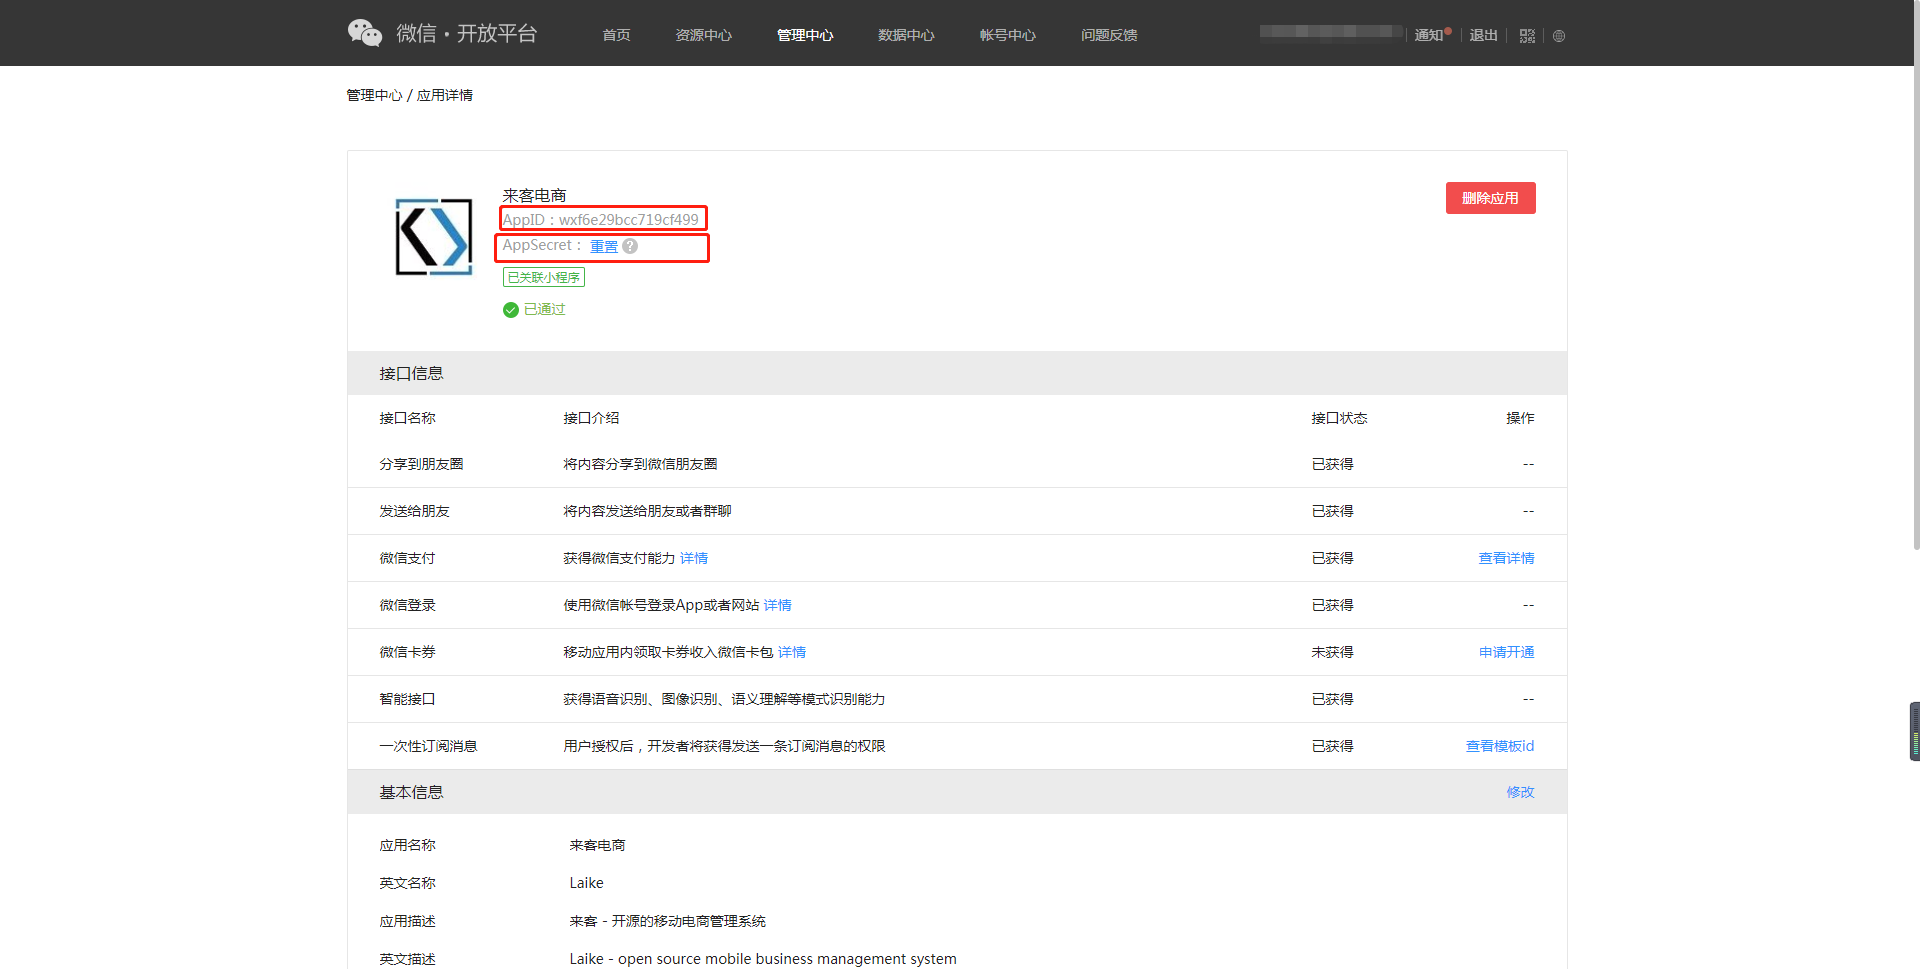Click 未获得 status in 微信卡券 row

pyautogui.click(x=1332, y=652)
